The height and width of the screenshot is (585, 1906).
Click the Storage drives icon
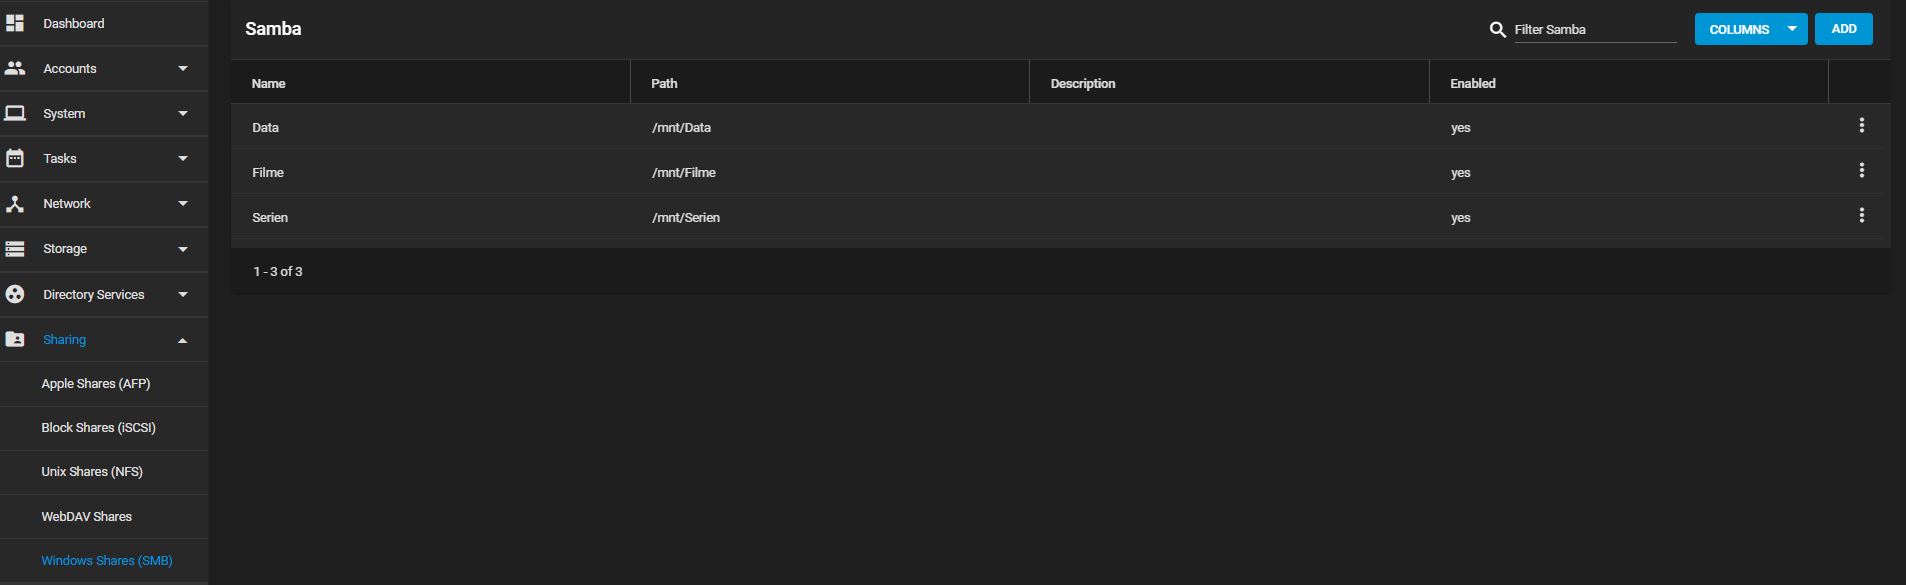point(15,248)
